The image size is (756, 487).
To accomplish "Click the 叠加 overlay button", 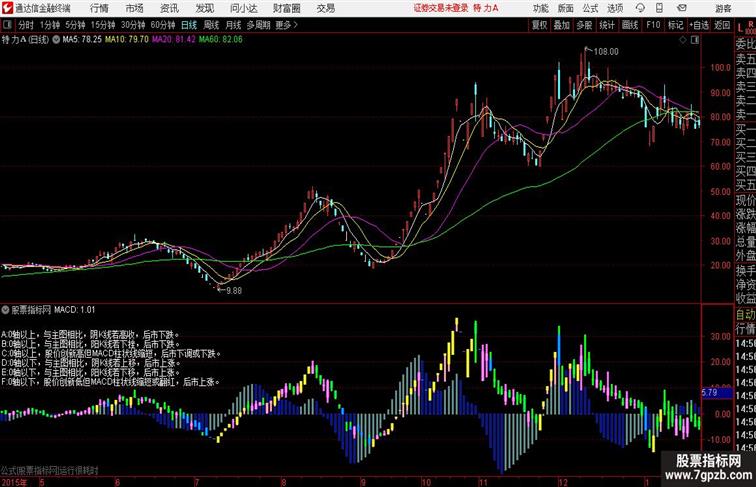I will pos(562,25).
